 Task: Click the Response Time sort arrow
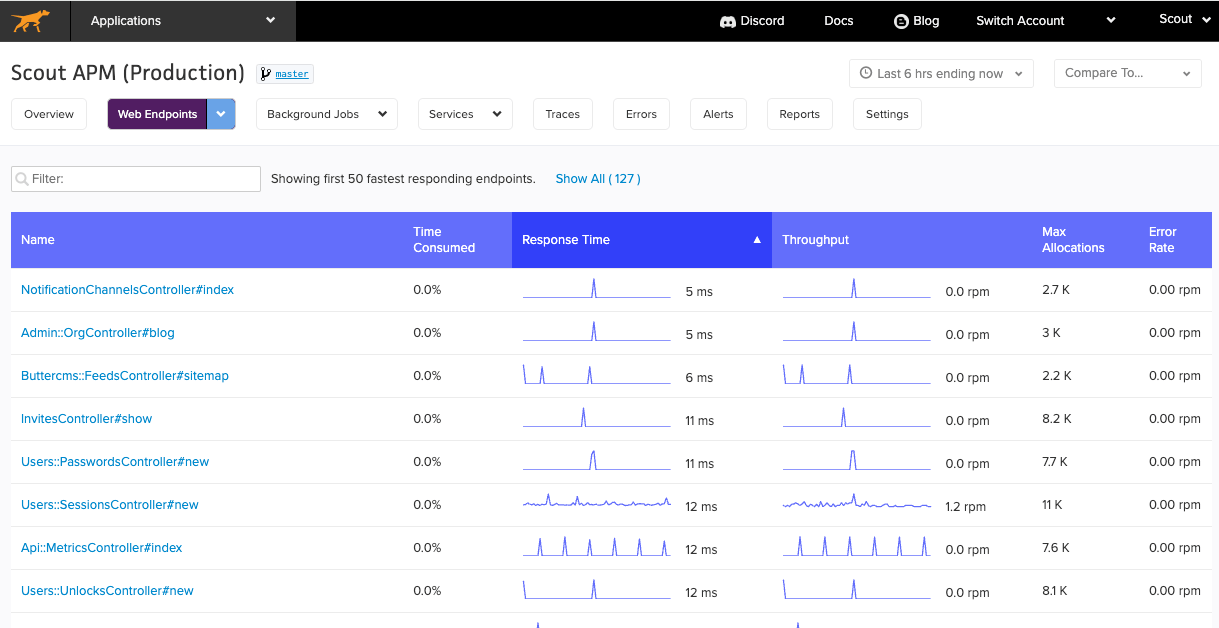(757, 240)
